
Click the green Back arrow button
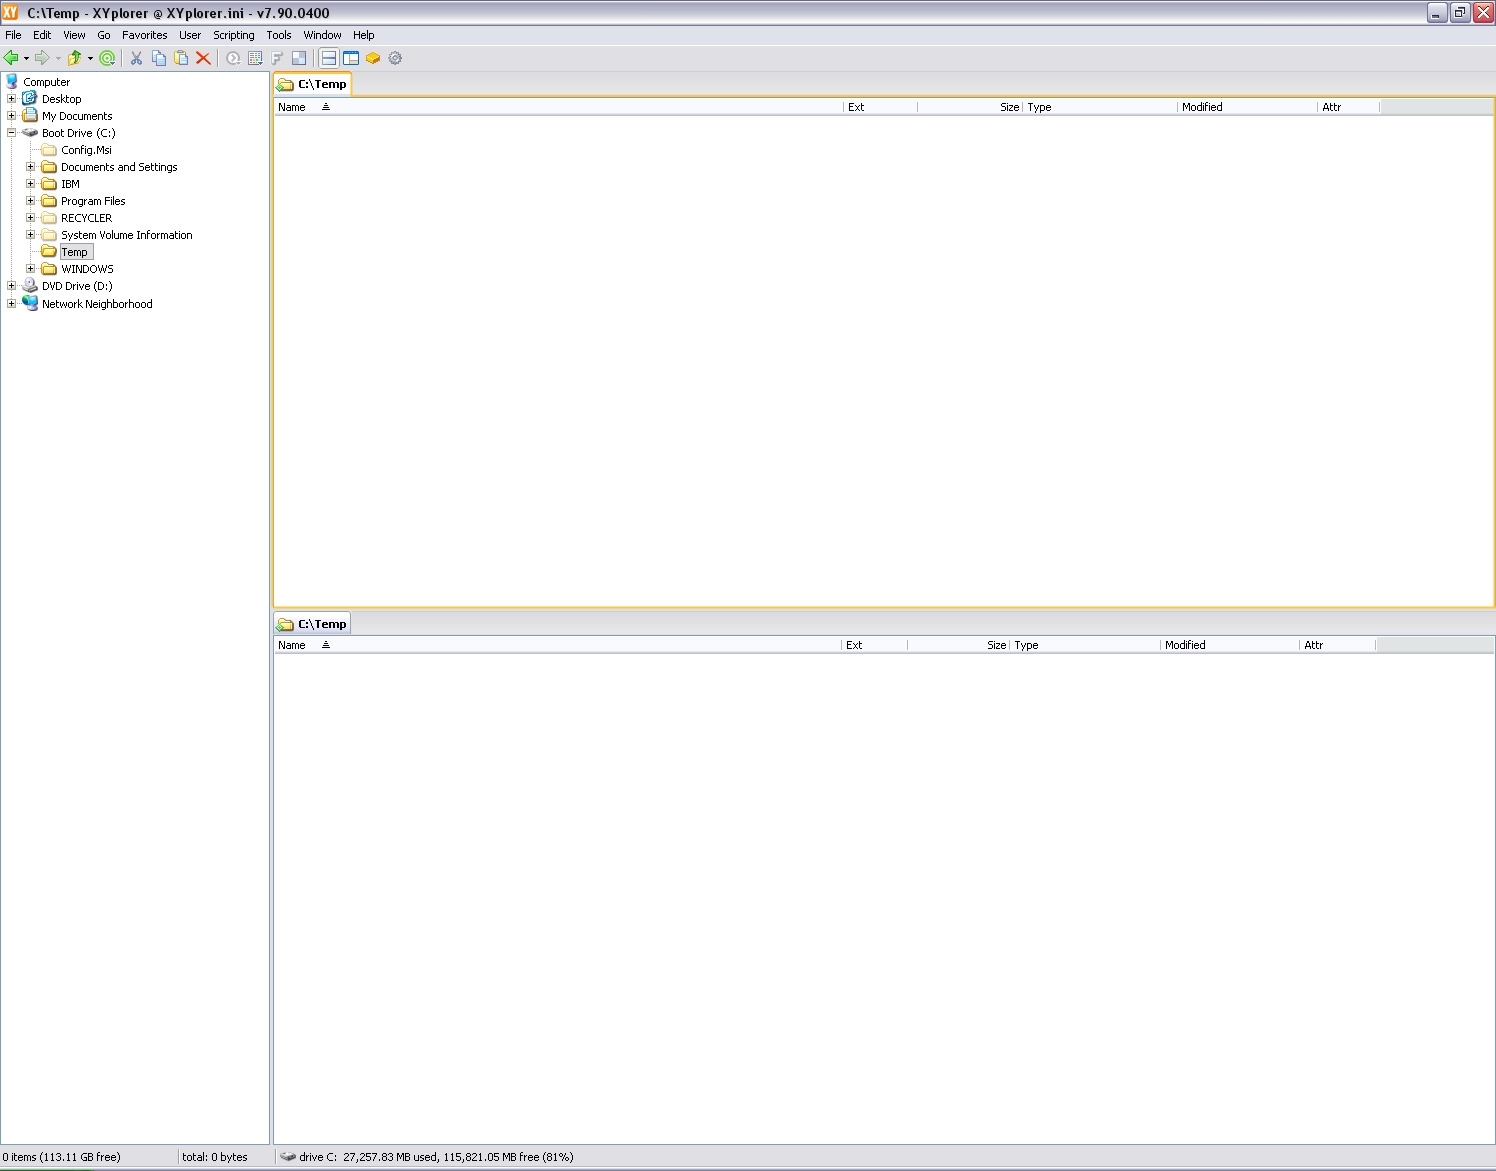point(11,58)
